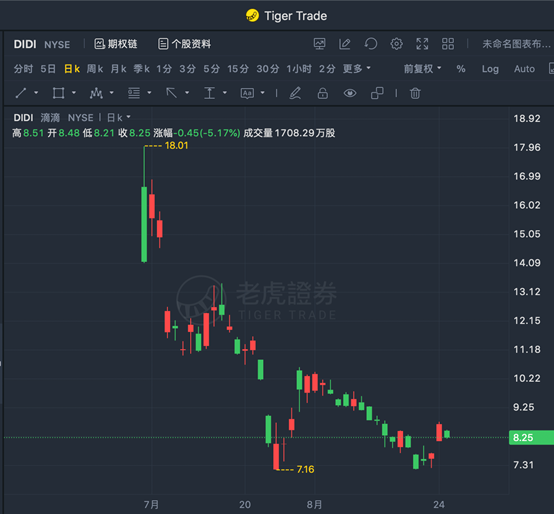Screen dimensions: 554x514
Task: Toggle drawings visibility eye icon
Action: tap(350, 93)
